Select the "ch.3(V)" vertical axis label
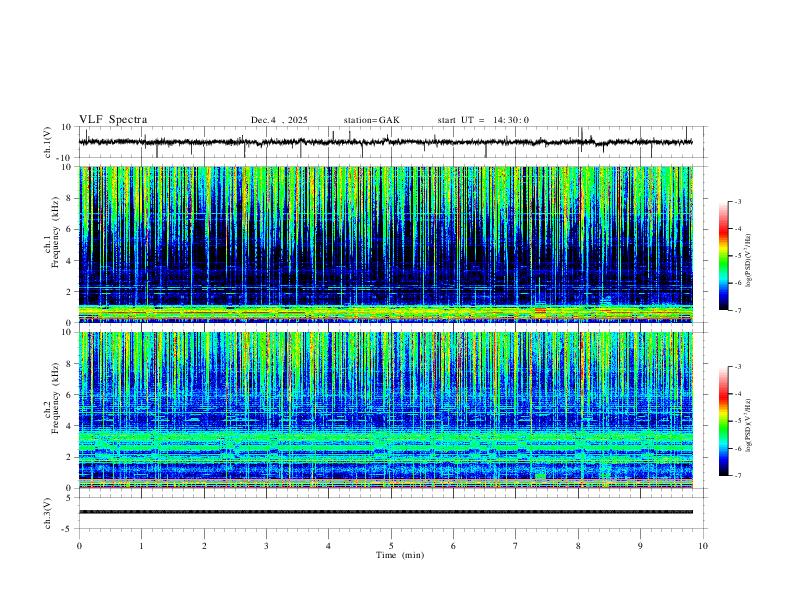Screen dimensions: 792x612 [48, 513]
